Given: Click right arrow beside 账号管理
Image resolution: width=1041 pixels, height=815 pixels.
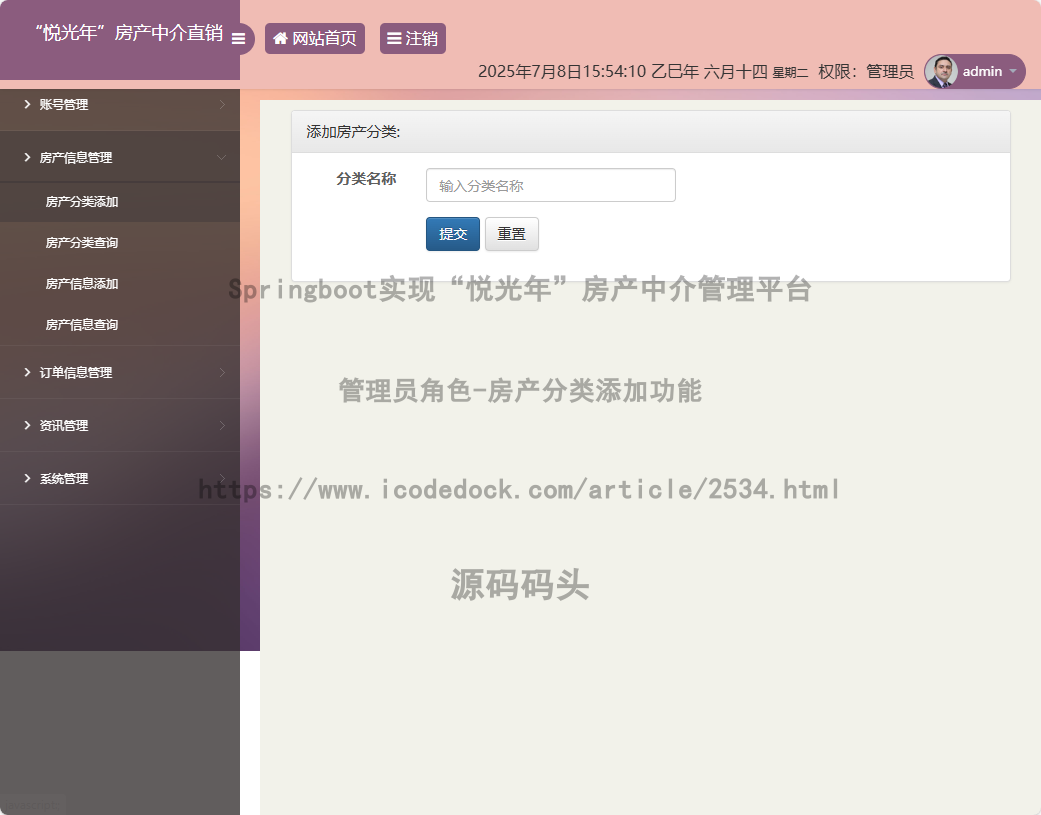Looking at the screenshot, I should (222, 104).
